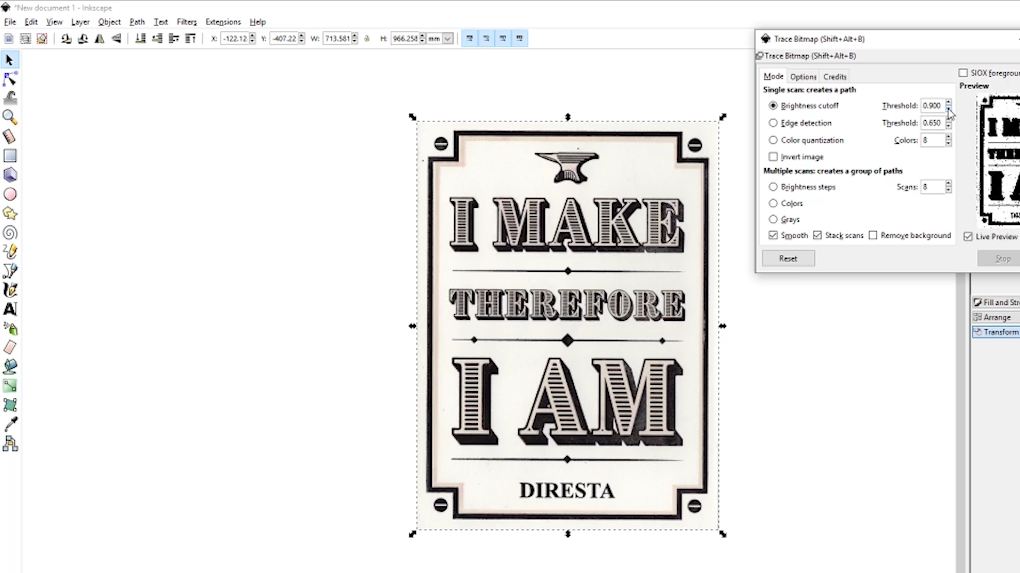Image resolution: width=1020 pixels, height=573 pixels.
Task: Select the Mesh gradient tool
Action: [10, 405]
